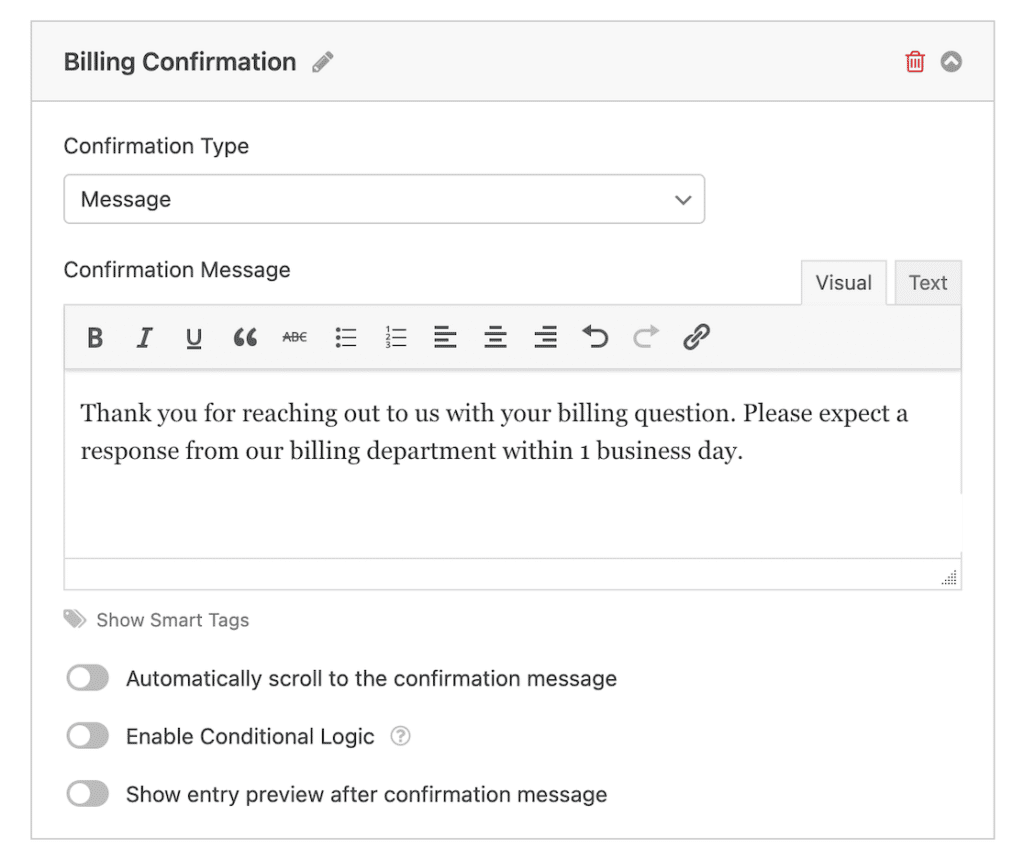This screenshot has height=860, width=1024.
Task: Rename confirmation using the pencil icon
Action: [322, 62]
